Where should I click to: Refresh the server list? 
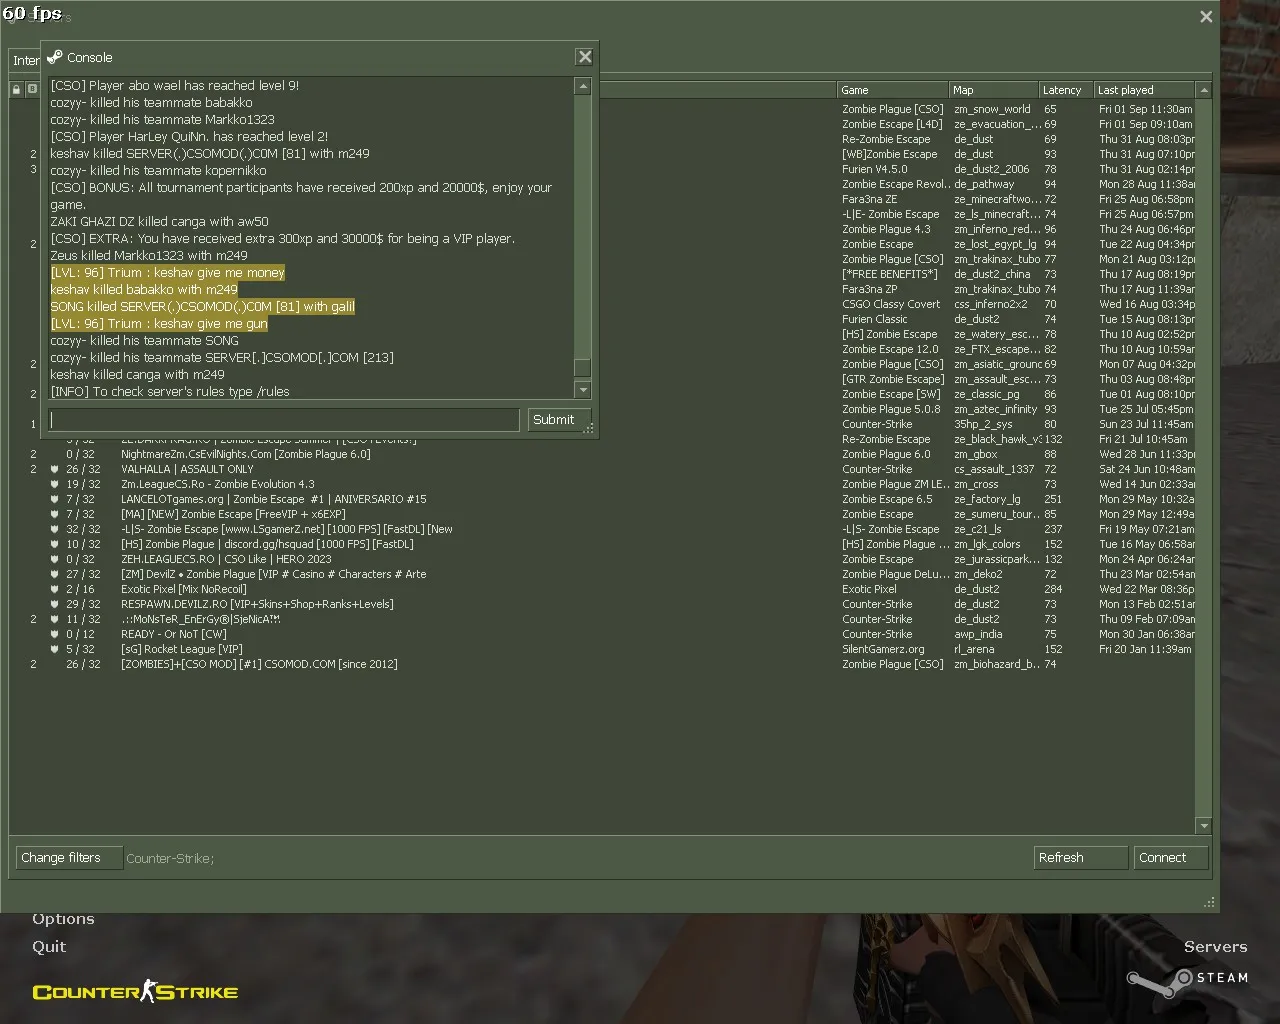(x=1081, y=858)
